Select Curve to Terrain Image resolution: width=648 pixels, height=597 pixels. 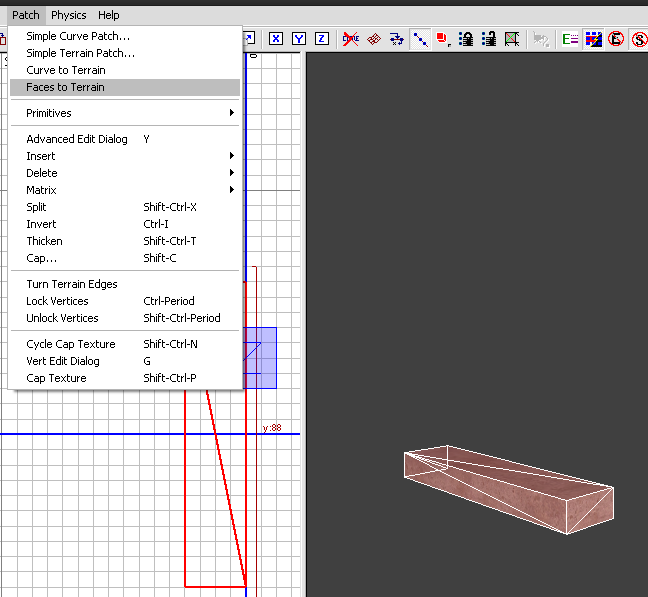click(125, 70)
